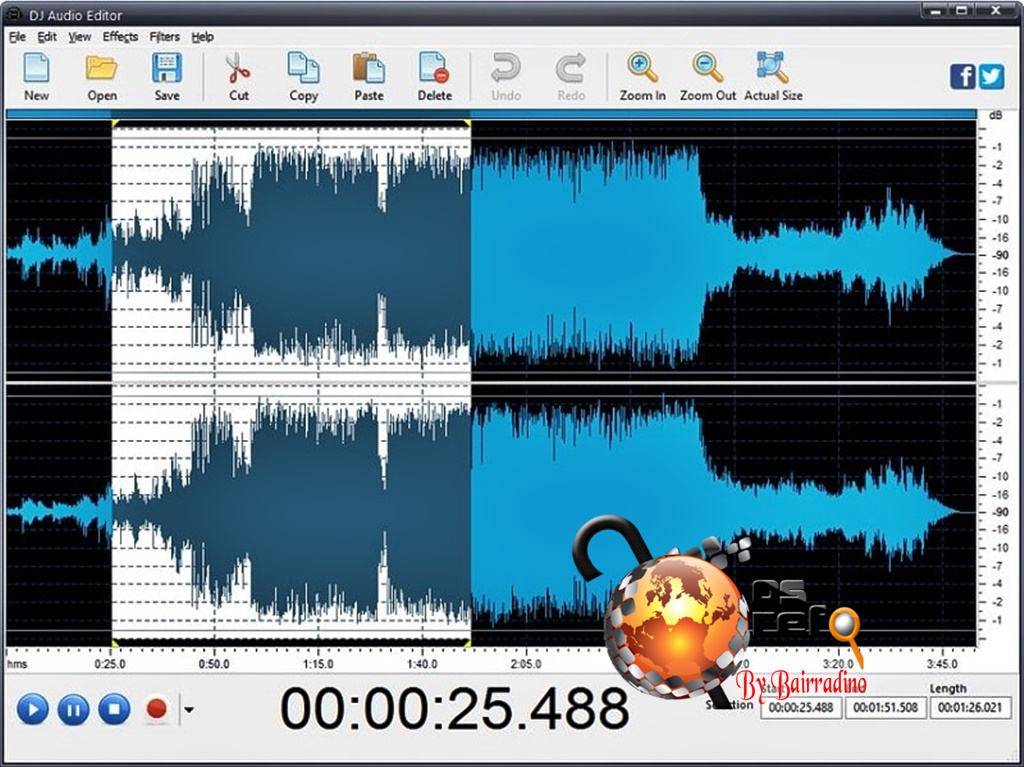
Task: Open the View menu
Action: point(80,37)
